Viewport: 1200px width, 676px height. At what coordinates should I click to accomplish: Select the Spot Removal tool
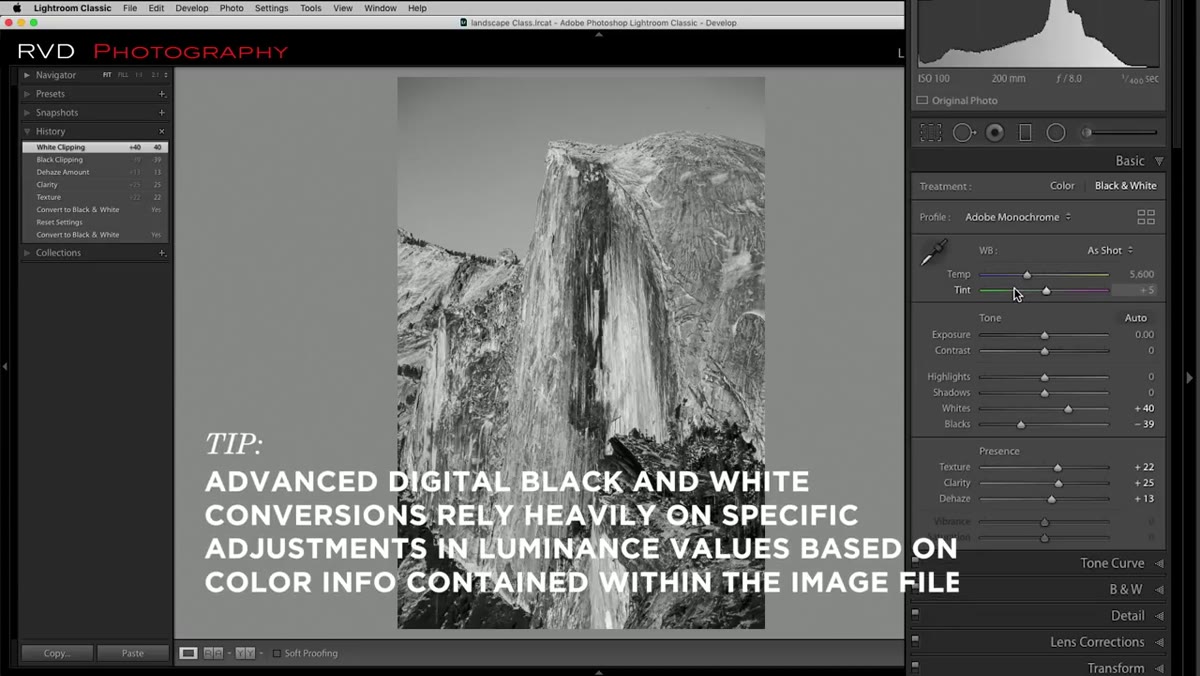point(964,133)
